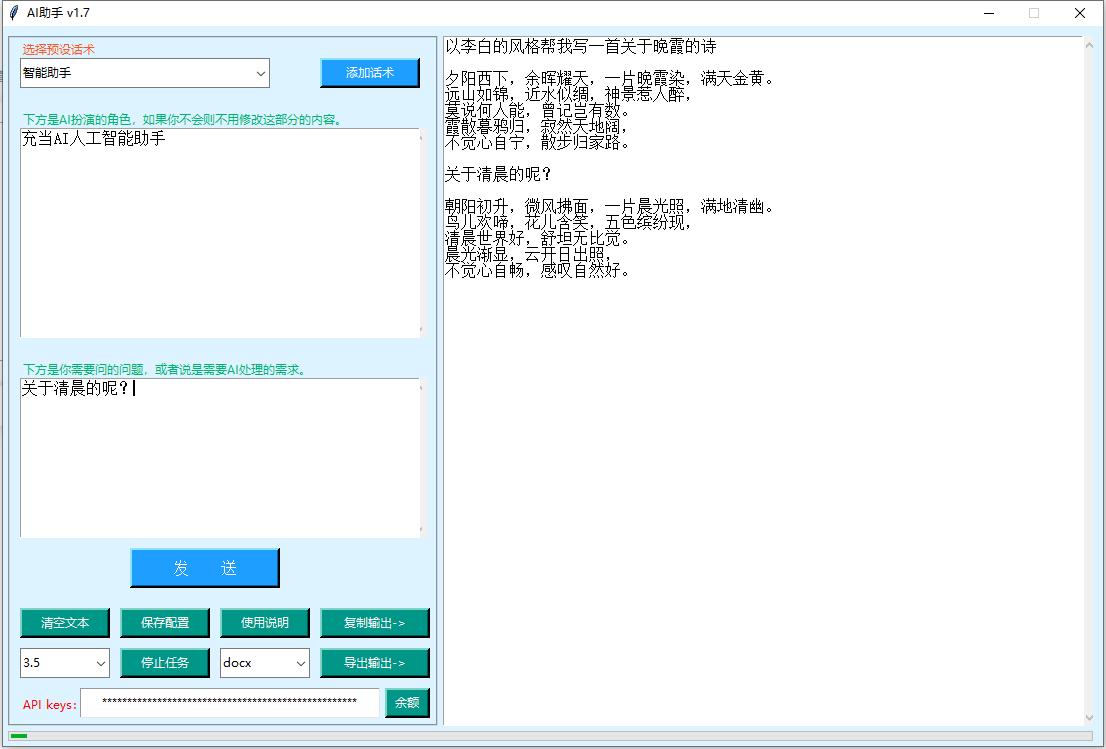The height and width of the screenshot is (749, 1106).
Task: Click the progress bar at the bottom
Action: pyautogui.click(x=550, y=736)
